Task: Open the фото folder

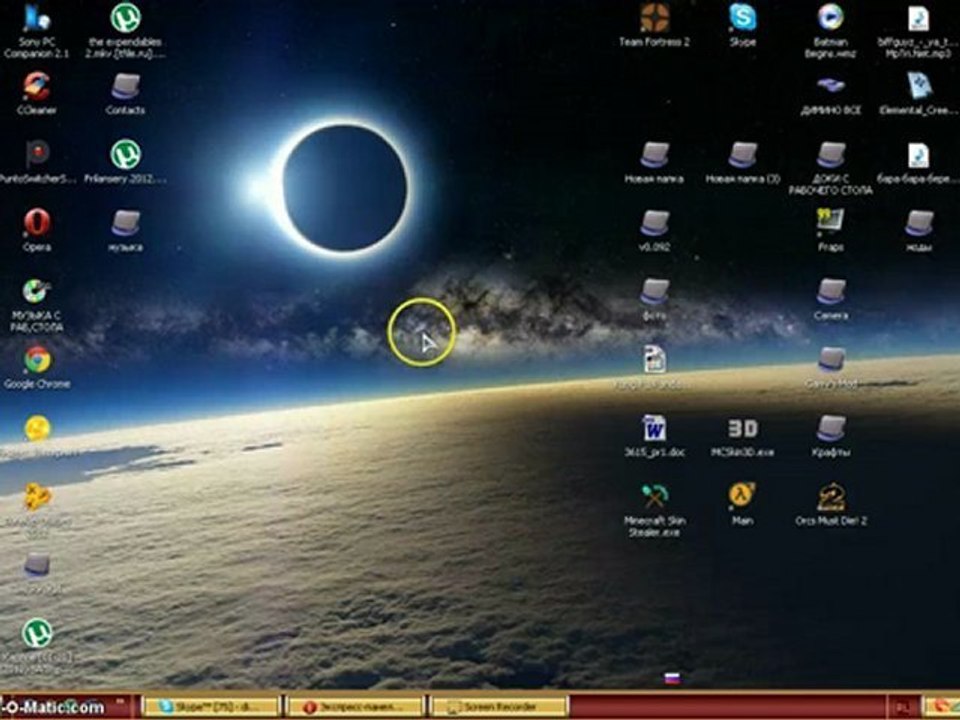Action: click(654, 291)
